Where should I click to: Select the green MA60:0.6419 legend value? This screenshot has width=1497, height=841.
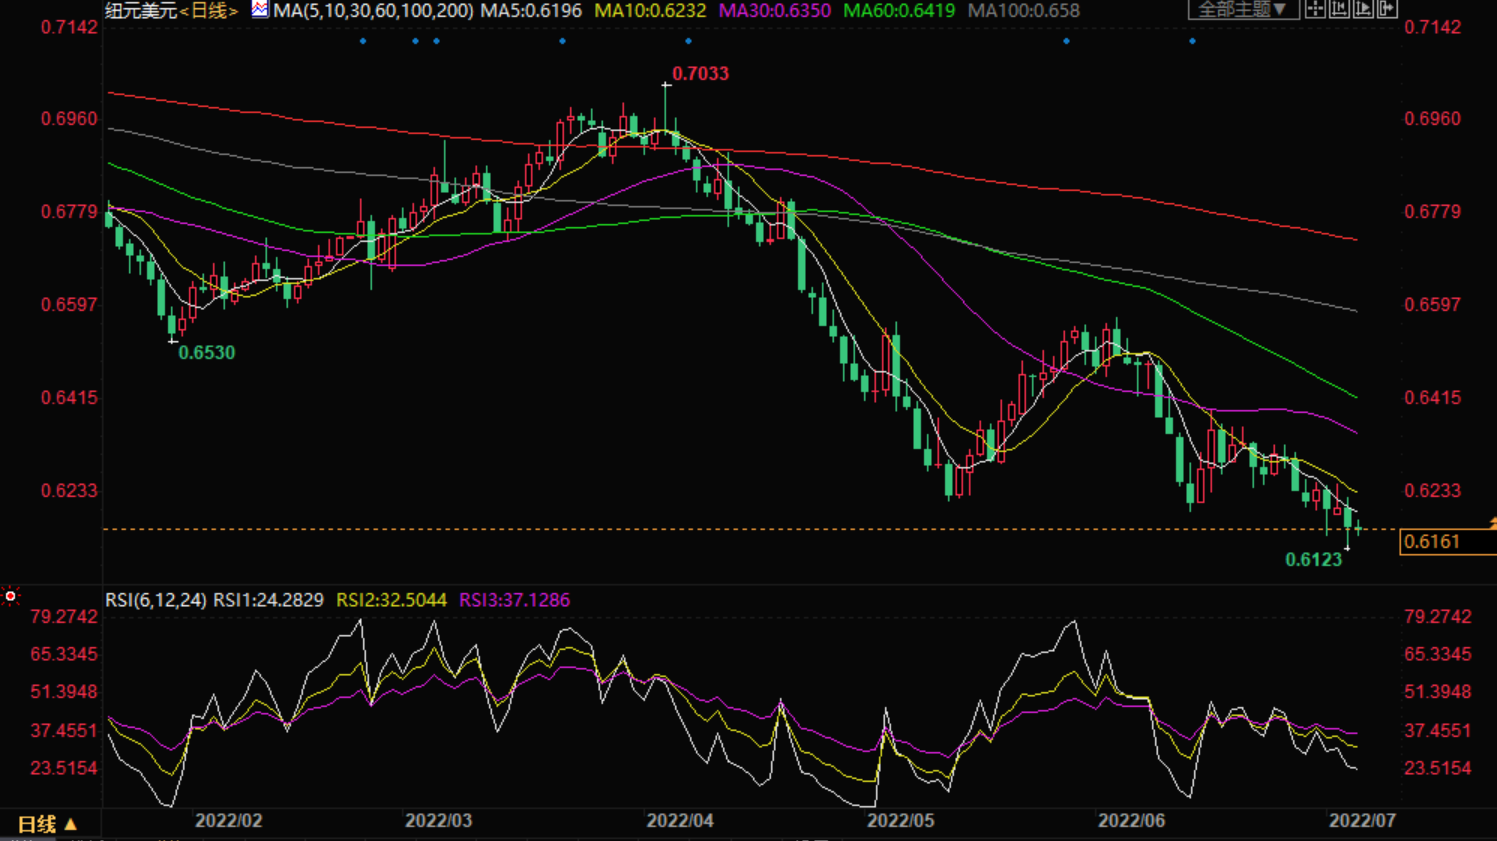[x=899, y=11]
